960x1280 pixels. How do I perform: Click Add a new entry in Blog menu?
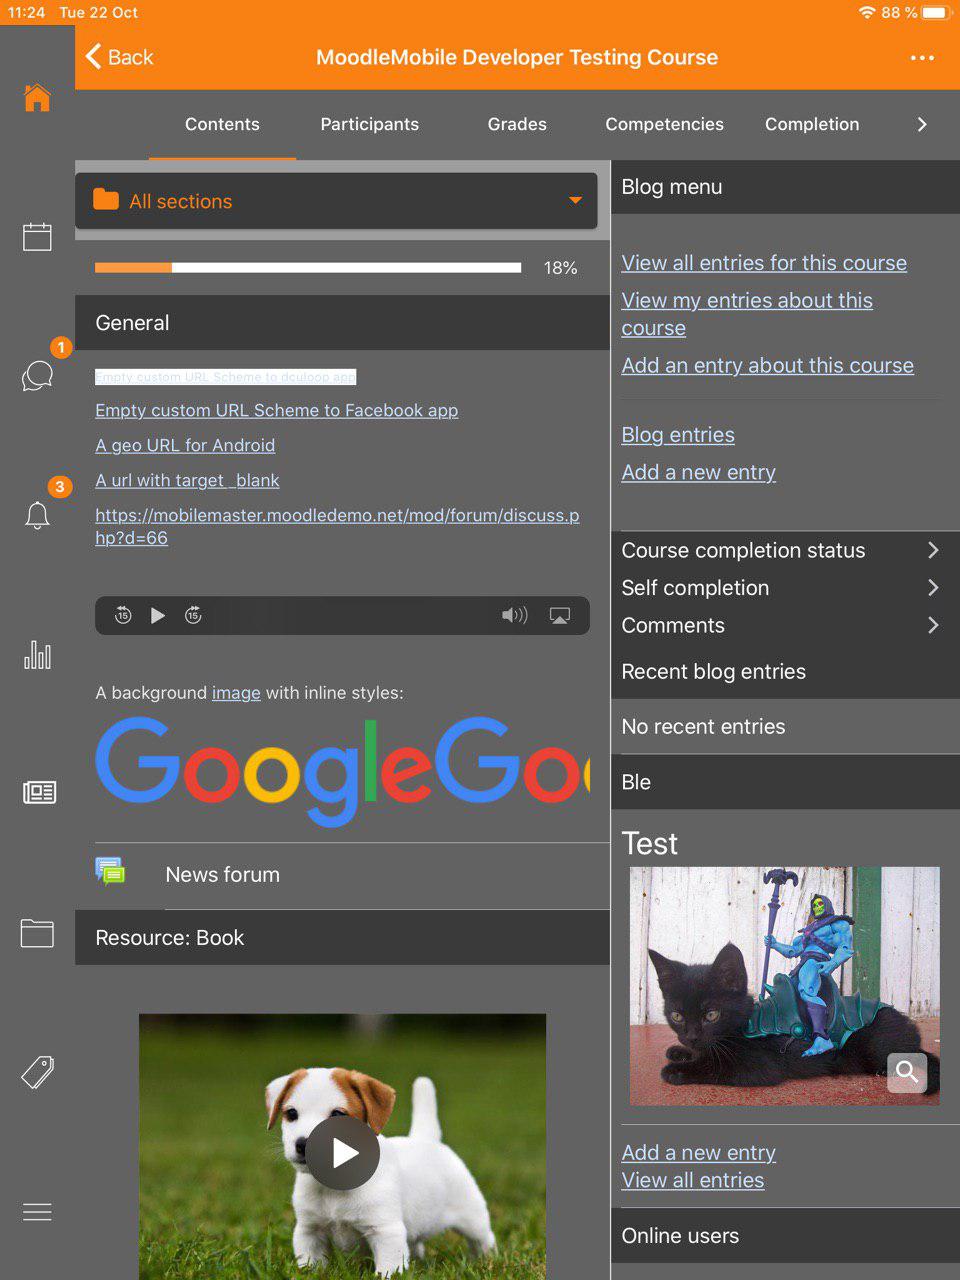[x=698, y=472]
